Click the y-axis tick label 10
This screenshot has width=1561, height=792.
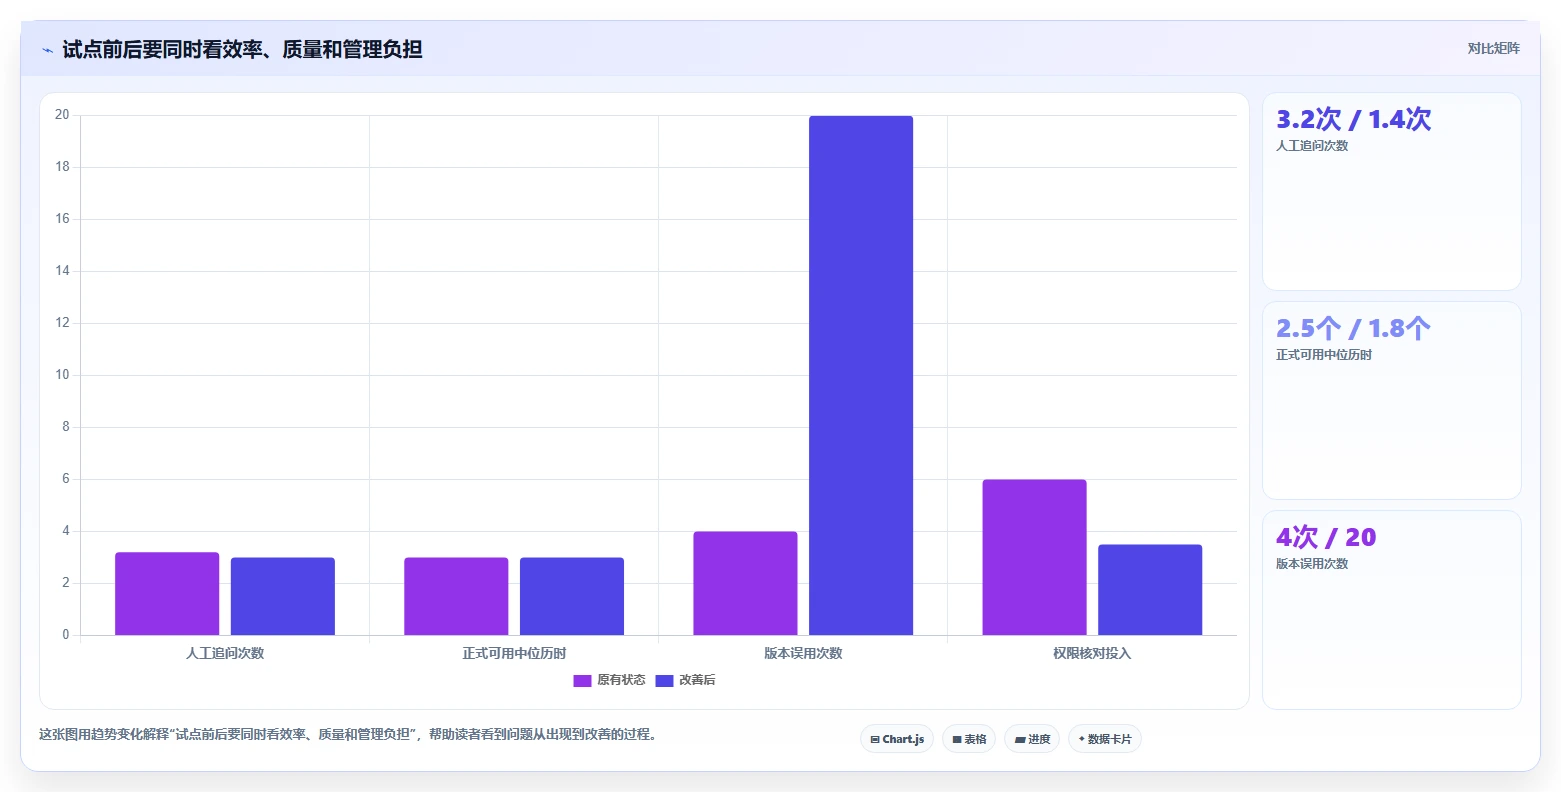[63, 375]
